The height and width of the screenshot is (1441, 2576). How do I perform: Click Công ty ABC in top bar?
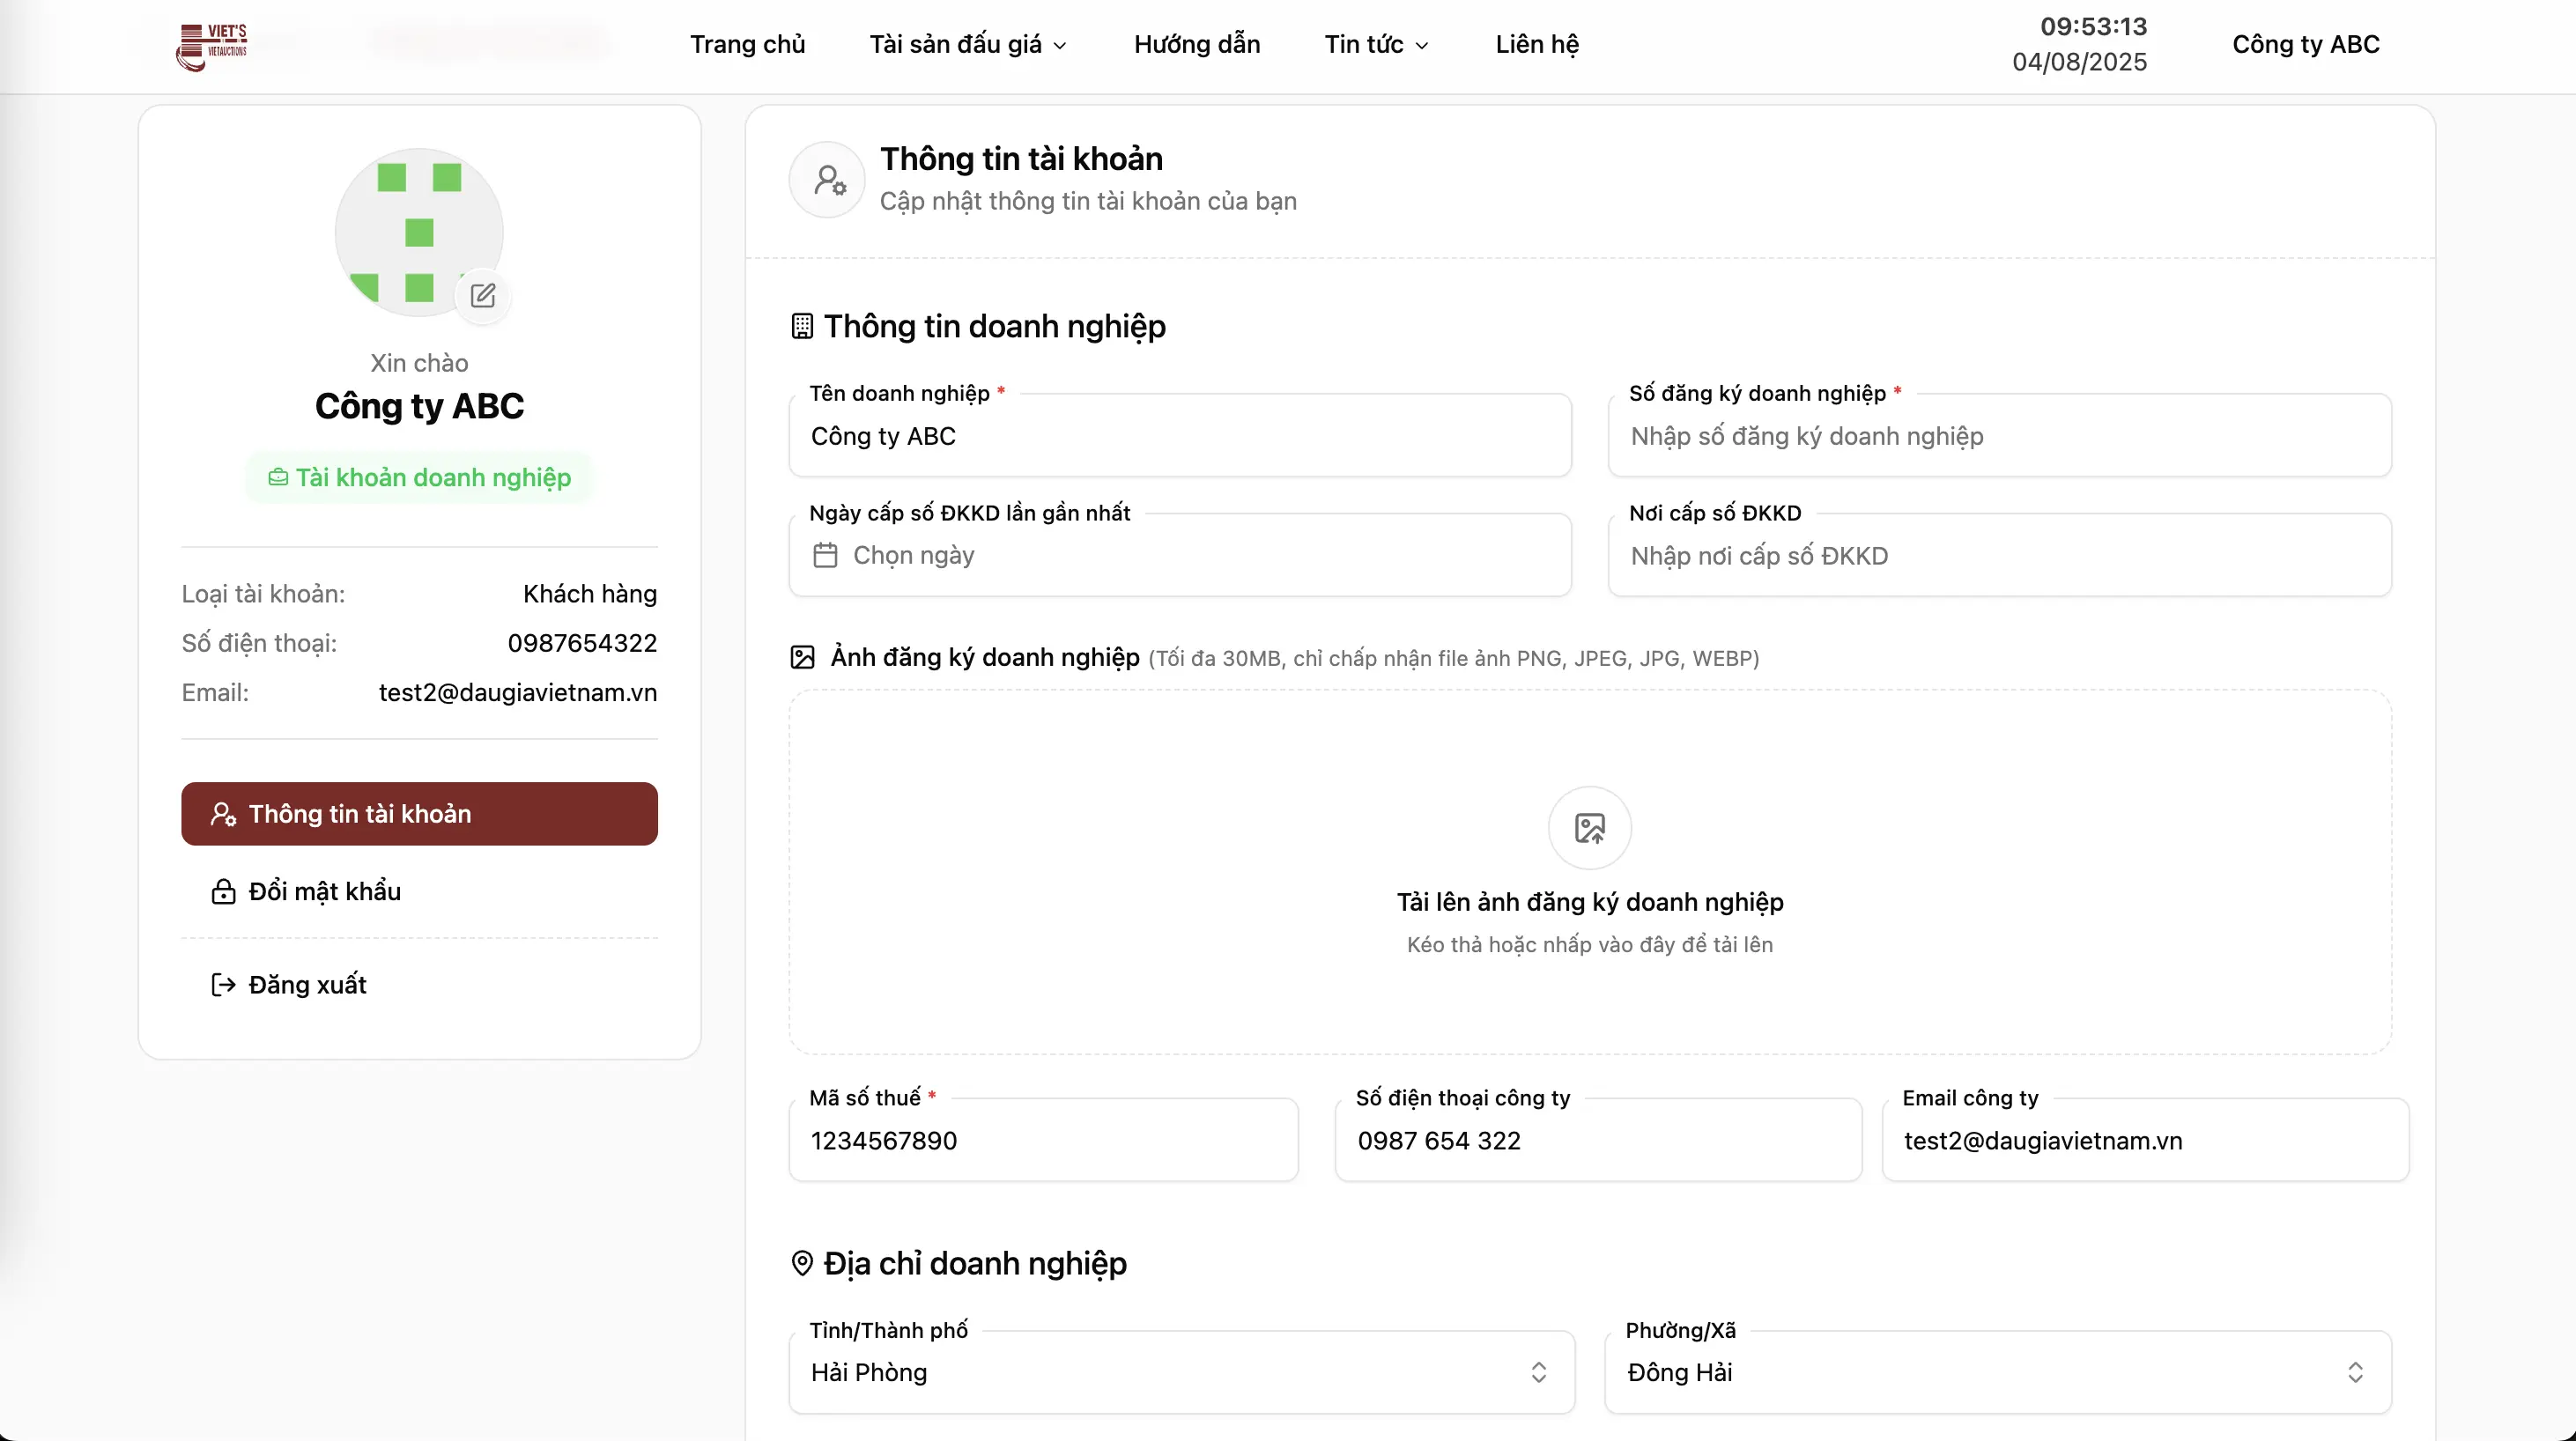(2305, 45)
